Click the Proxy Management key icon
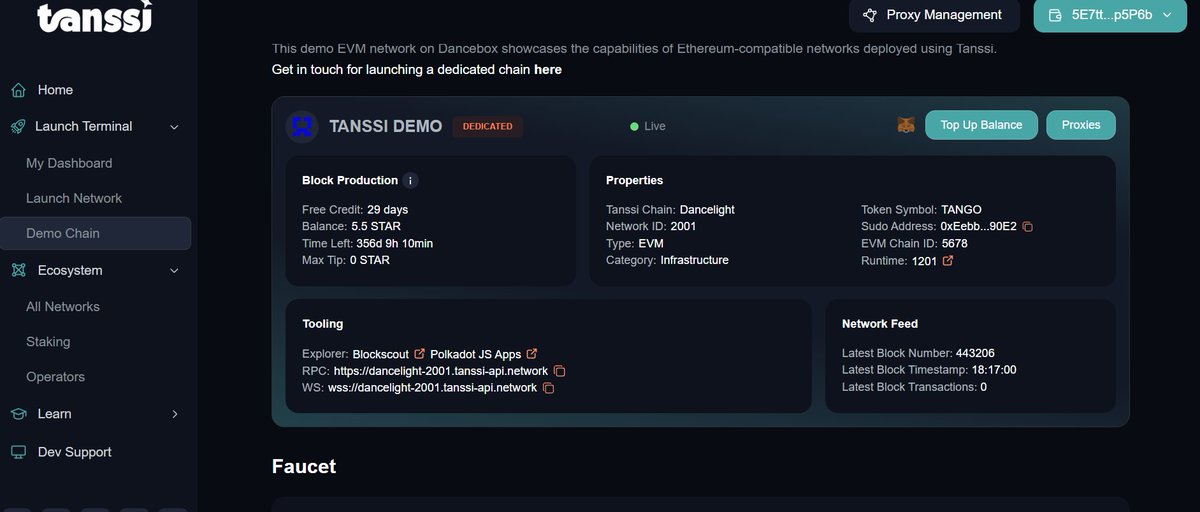This screenshot has height=512, width=1200. [869, 15]
